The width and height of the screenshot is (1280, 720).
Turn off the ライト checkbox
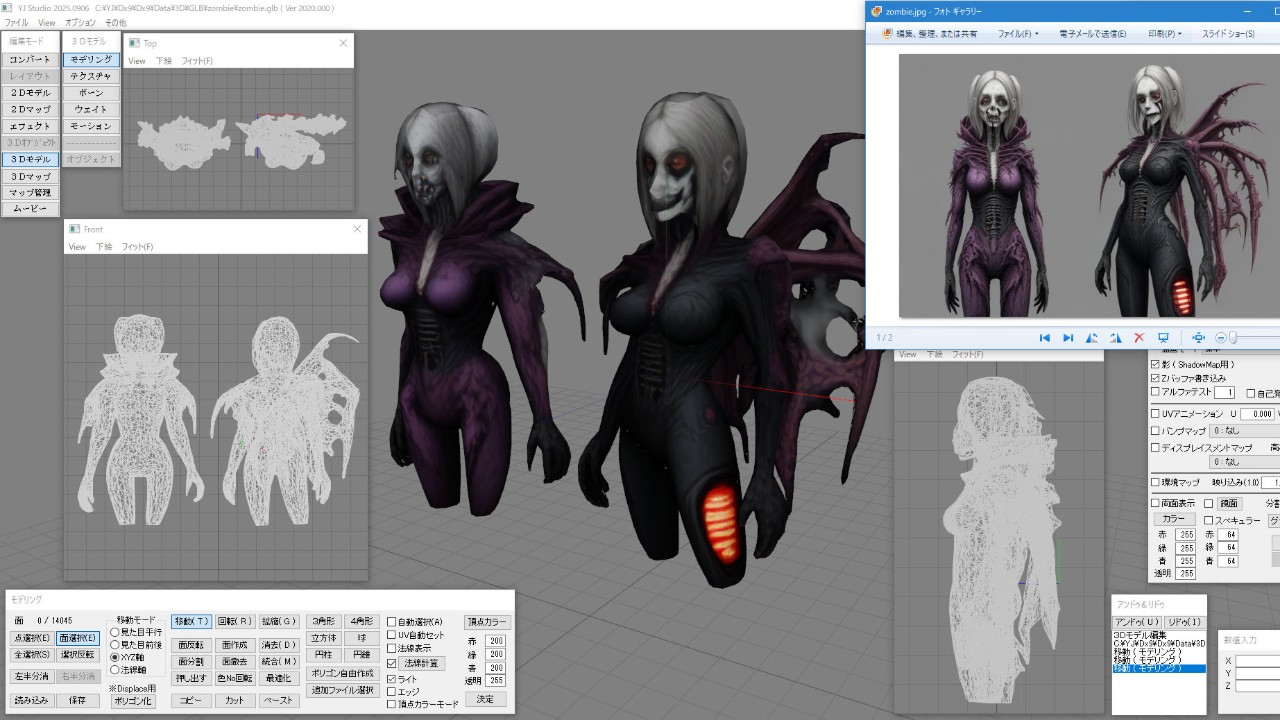392,679
